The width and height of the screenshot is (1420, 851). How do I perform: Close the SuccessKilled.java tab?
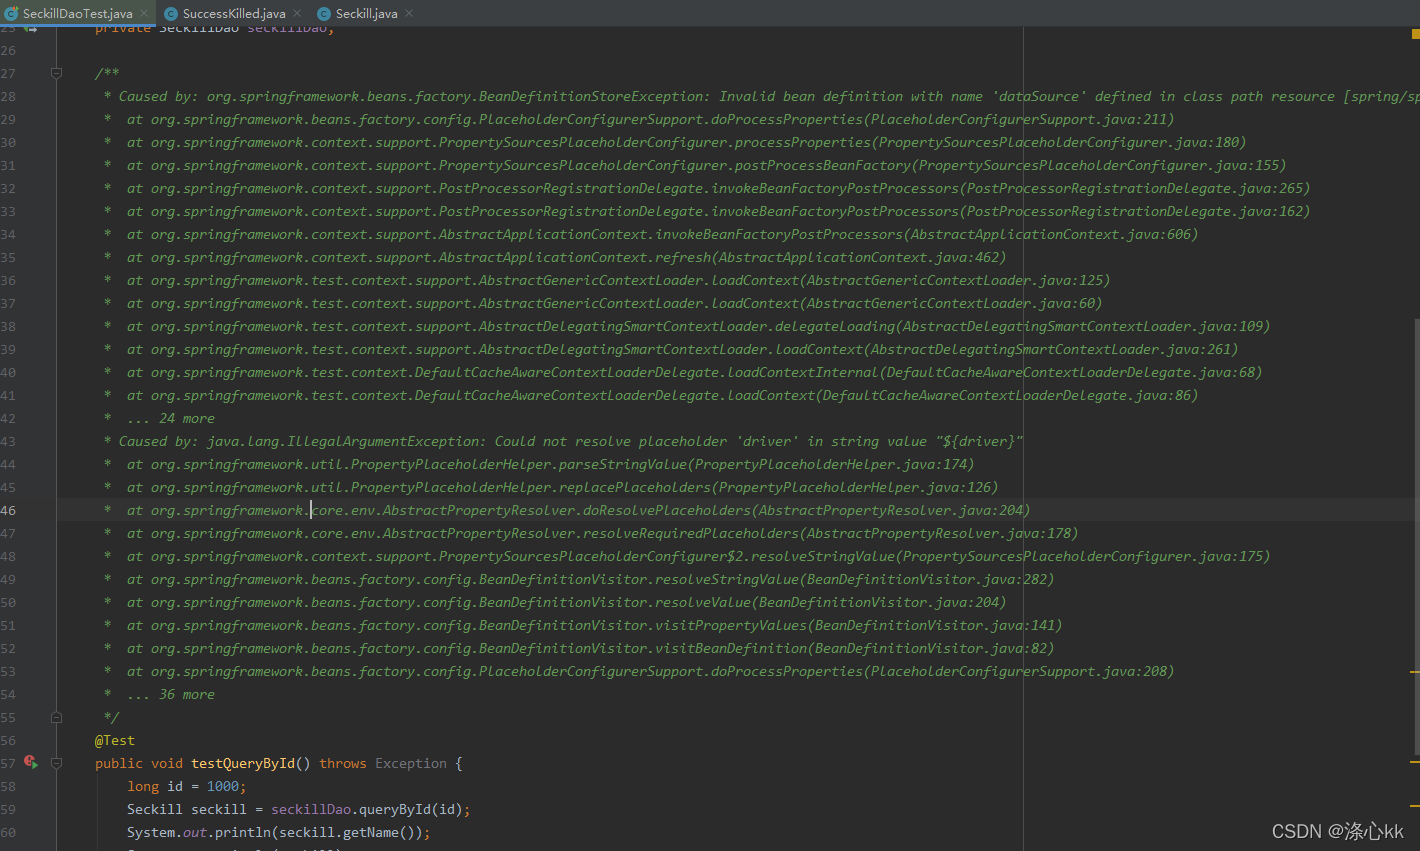297,13
